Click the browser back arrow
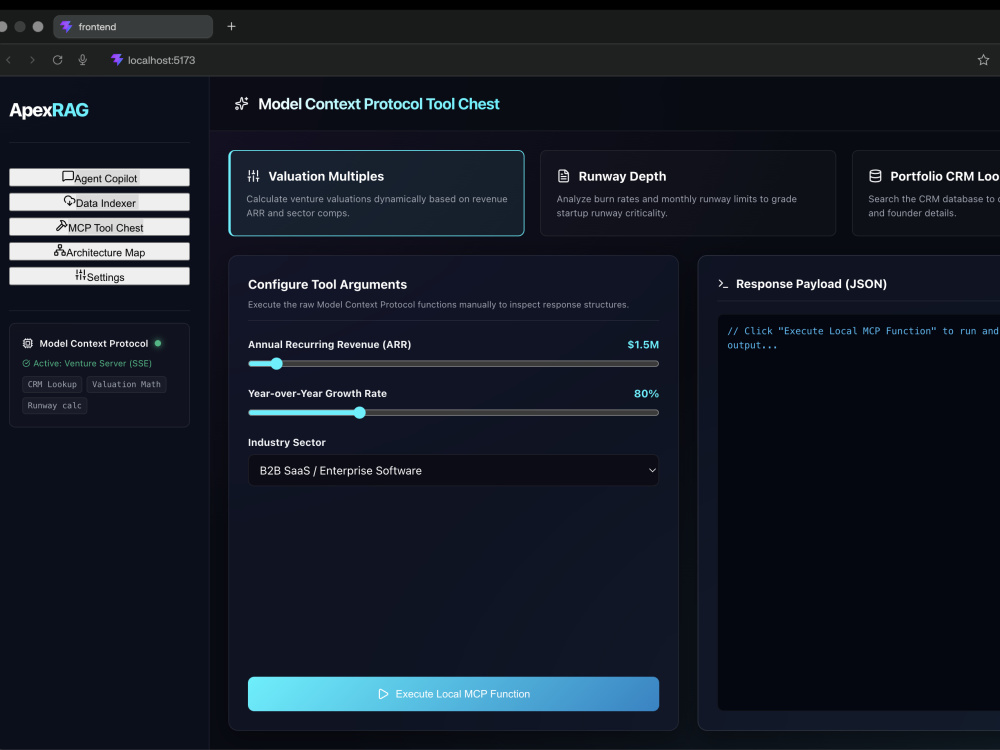Viewport: 1000px width, 750px height. 8,60
